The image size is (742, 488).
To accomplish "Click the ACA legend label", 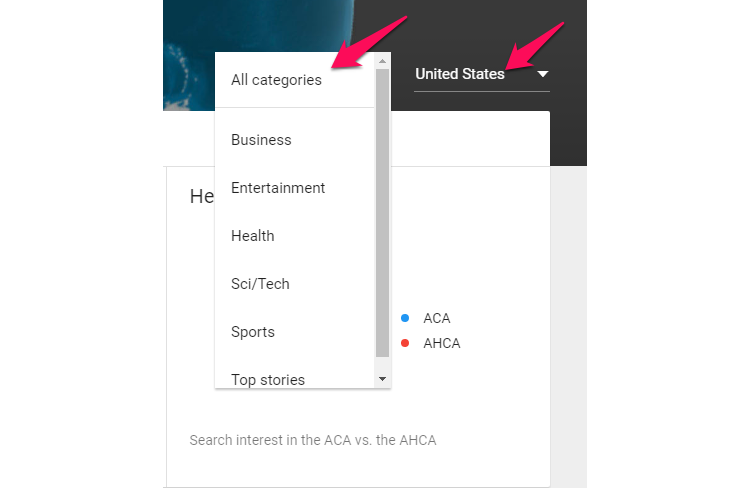I will 437,318.
